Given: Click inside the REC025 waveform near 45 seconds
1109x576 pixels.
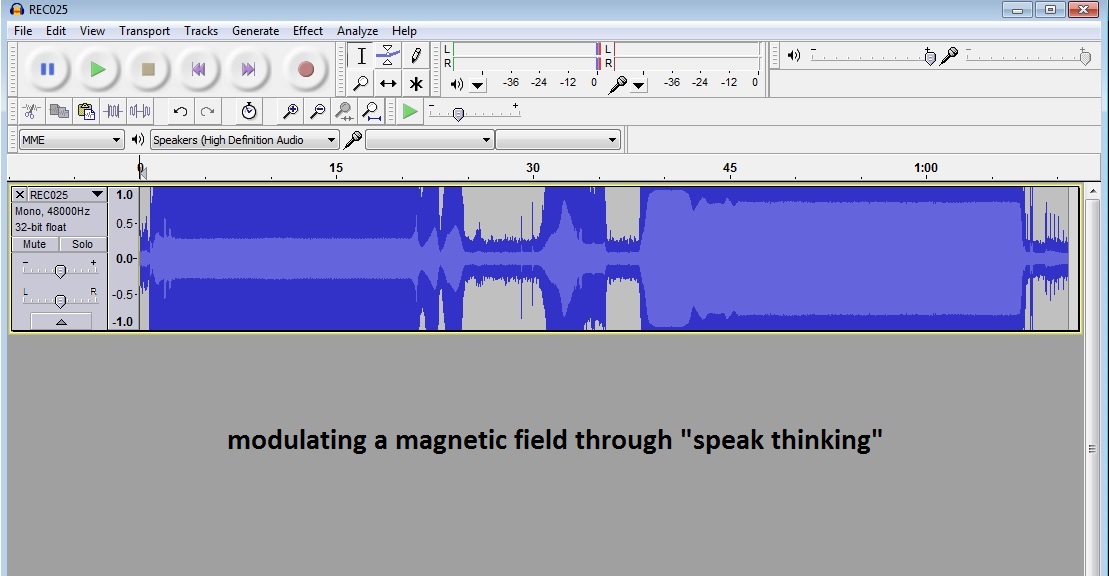Looking at the screenshot, I should point(730,258).
